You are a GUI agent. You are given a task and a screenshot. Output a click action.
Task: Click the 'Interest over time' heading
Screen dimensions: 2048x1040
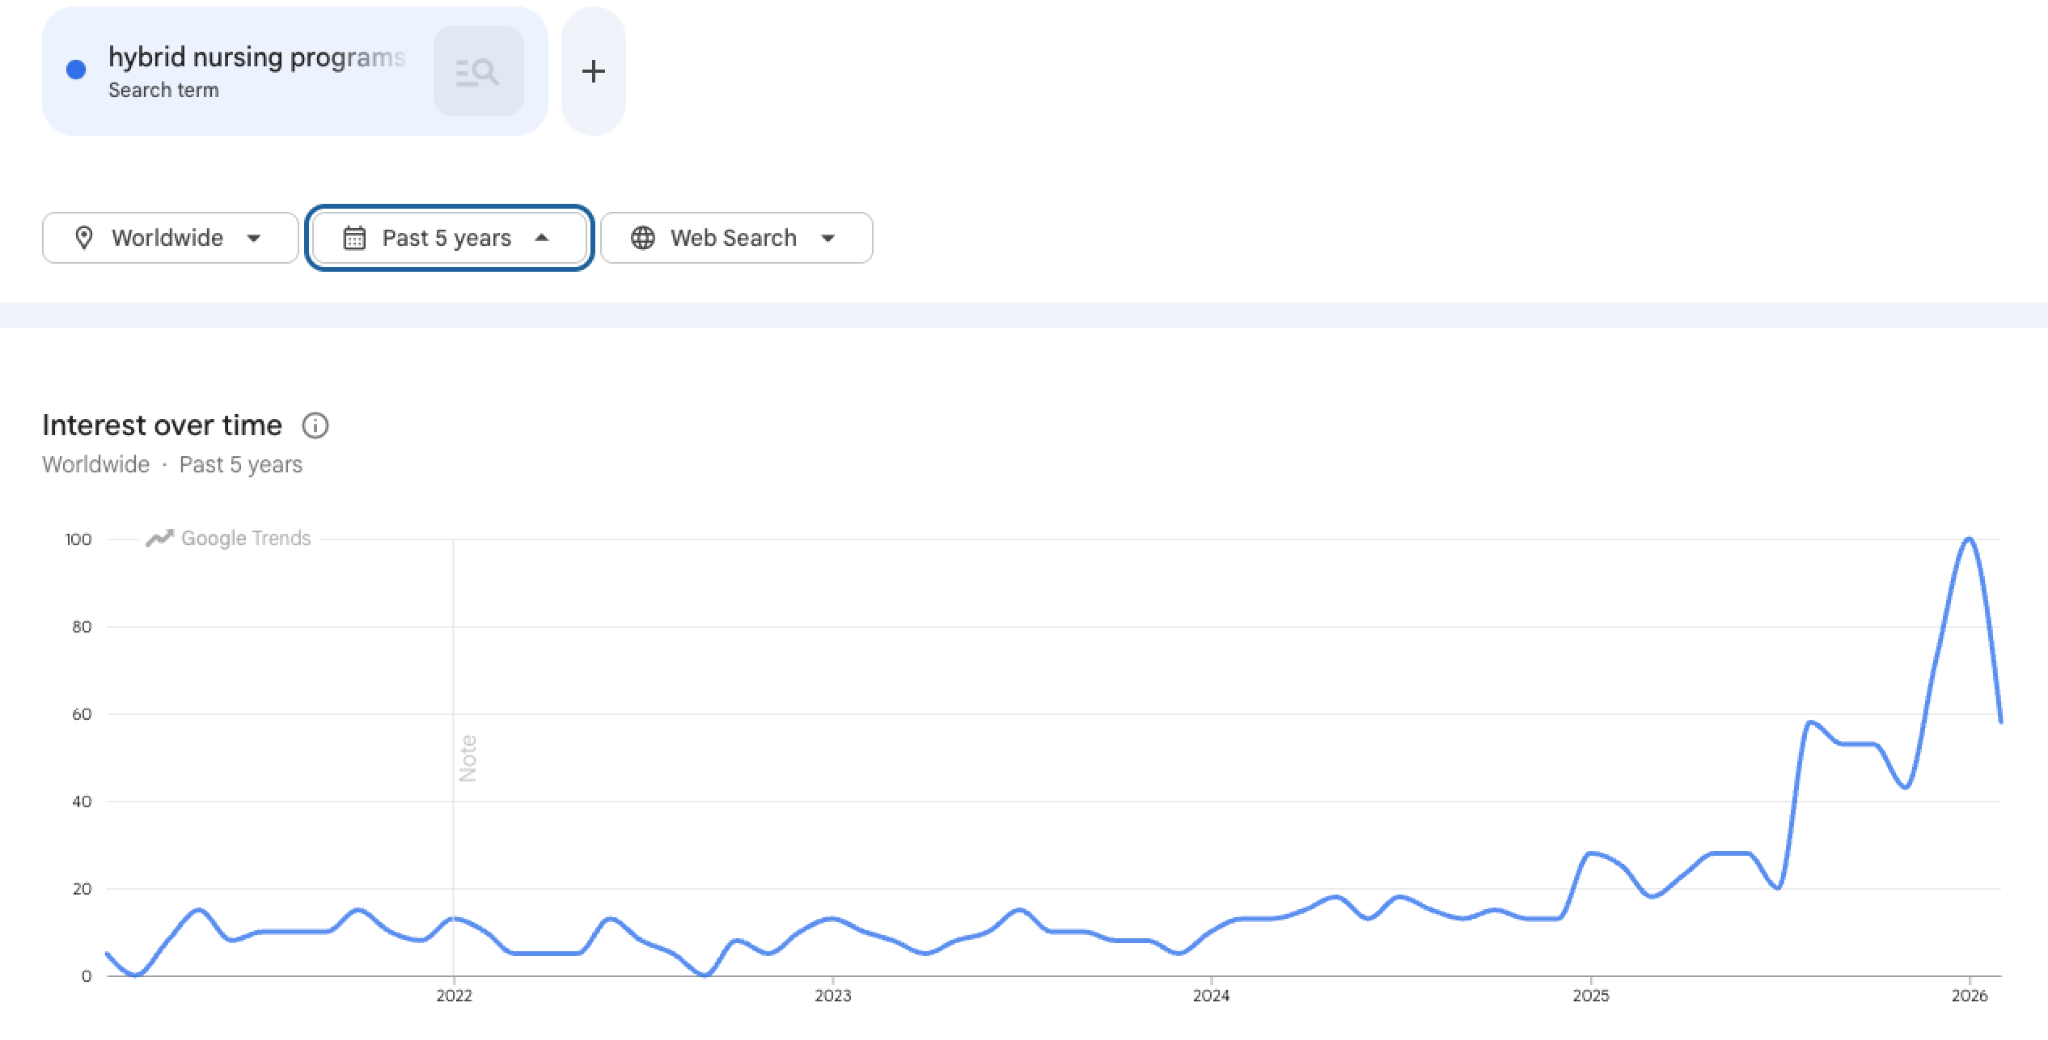[162, 426]
